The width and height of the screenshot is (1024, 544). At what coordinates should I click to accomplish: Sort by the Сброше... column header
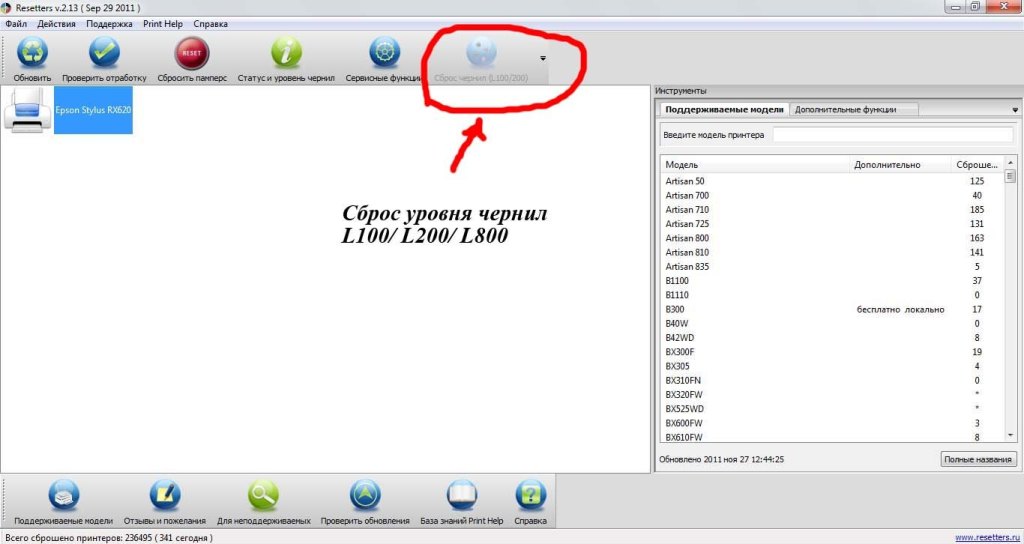977,165
